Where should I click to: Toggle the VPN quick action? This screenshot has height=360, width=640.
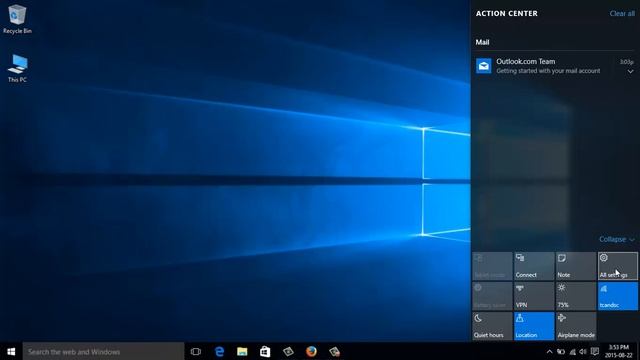click(533, 296)
